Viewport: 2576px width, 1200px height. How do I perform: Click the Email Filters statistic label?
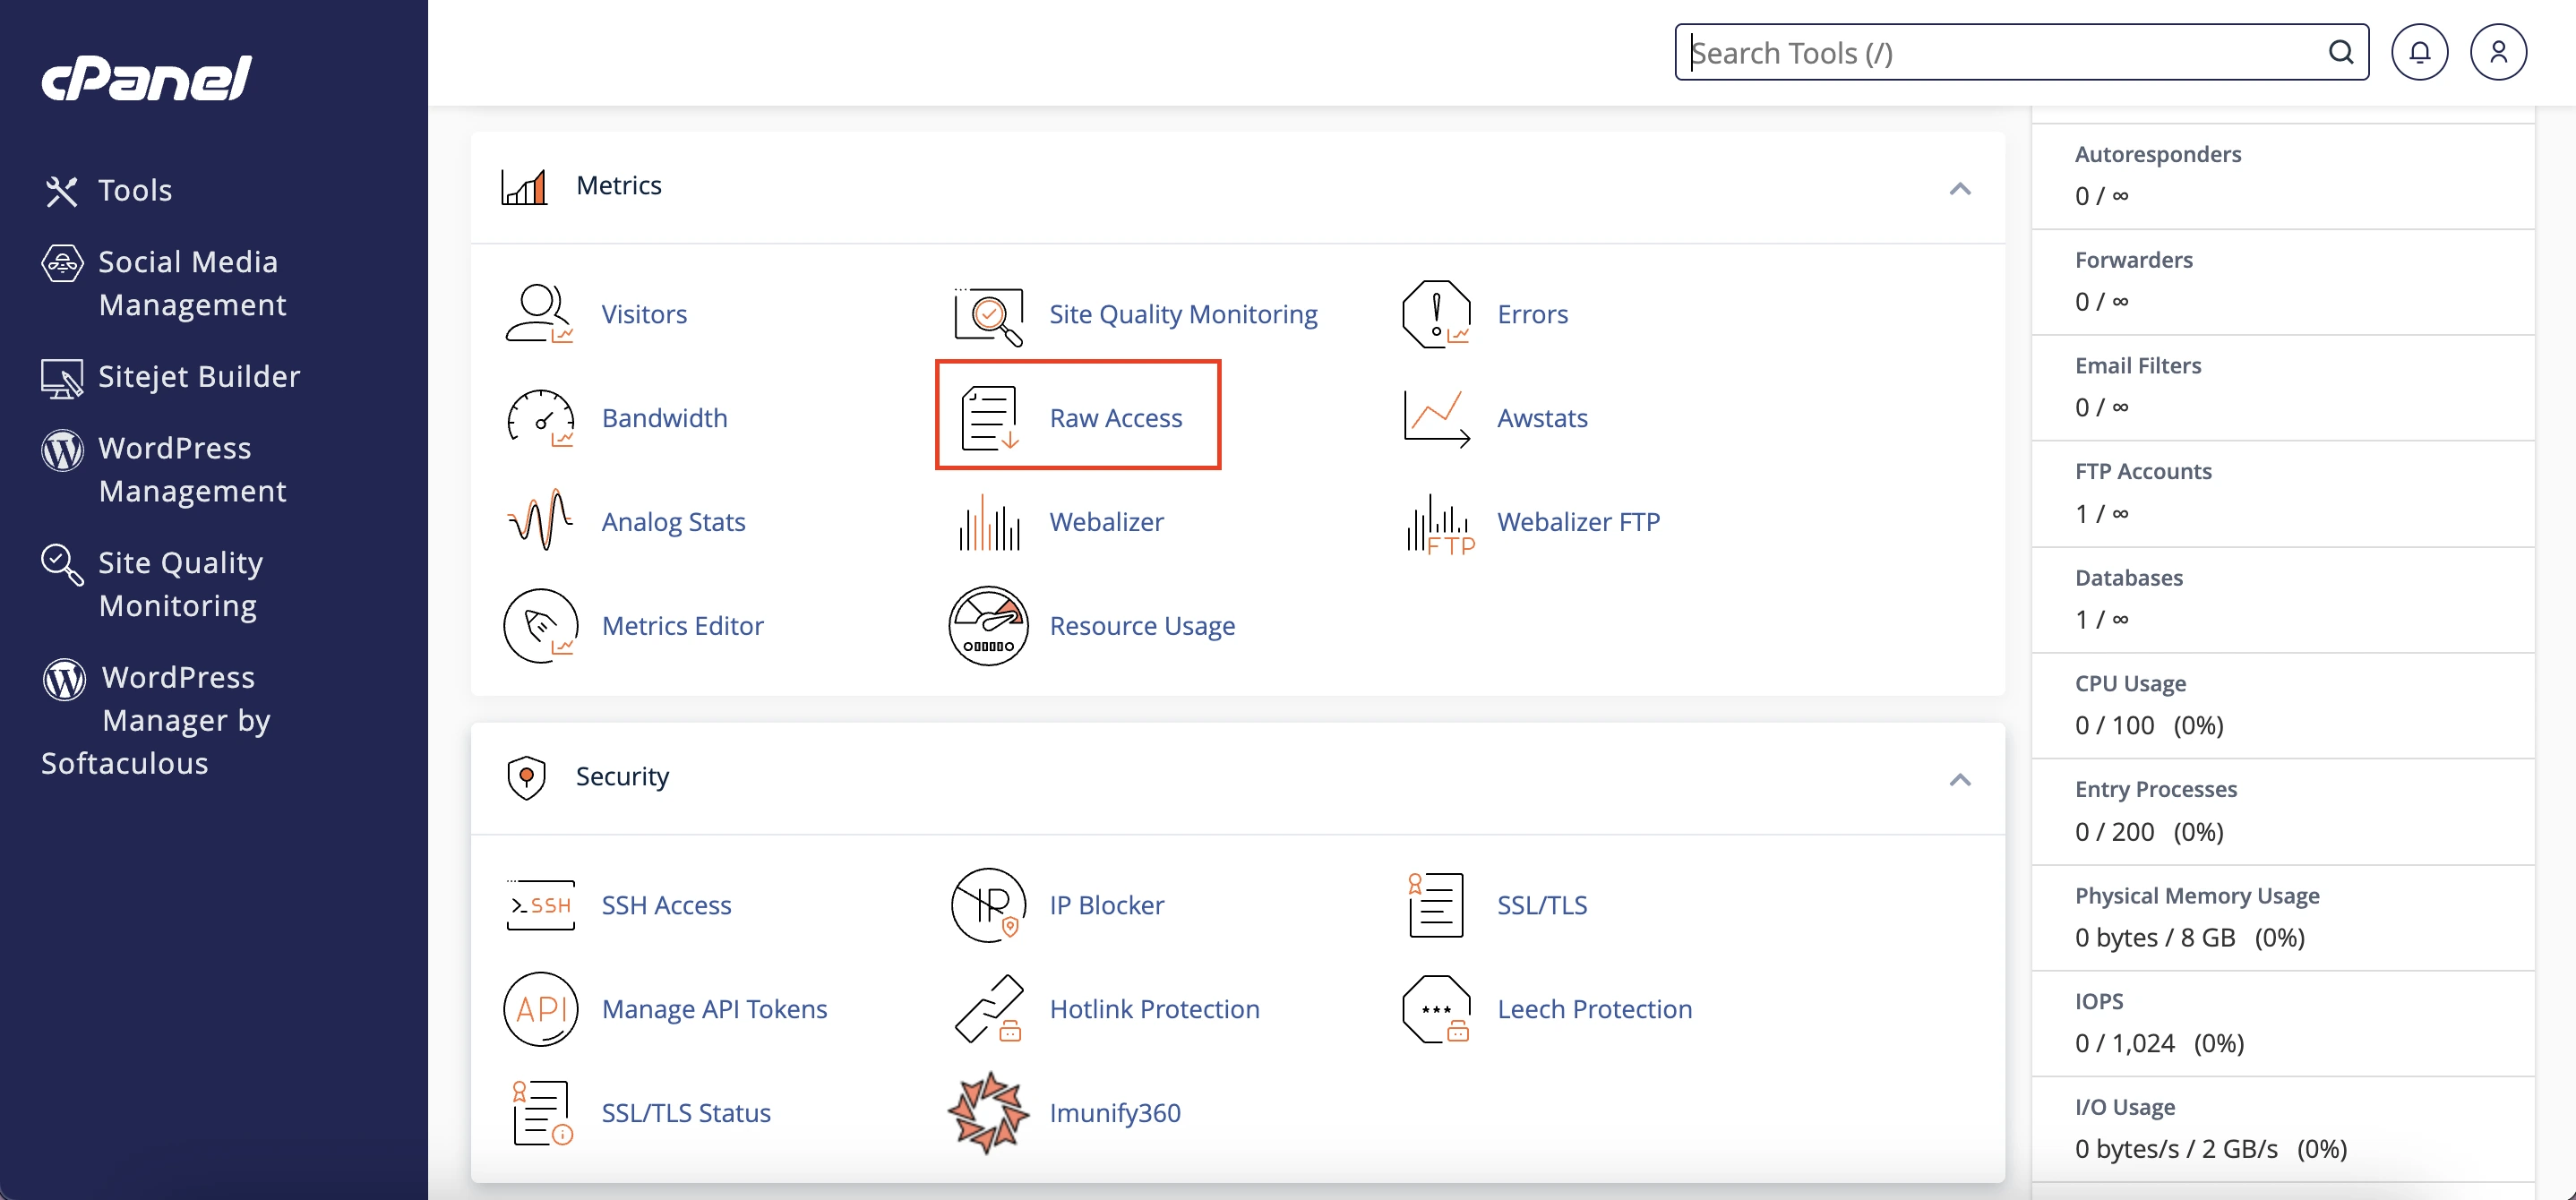click(2138, 366)
